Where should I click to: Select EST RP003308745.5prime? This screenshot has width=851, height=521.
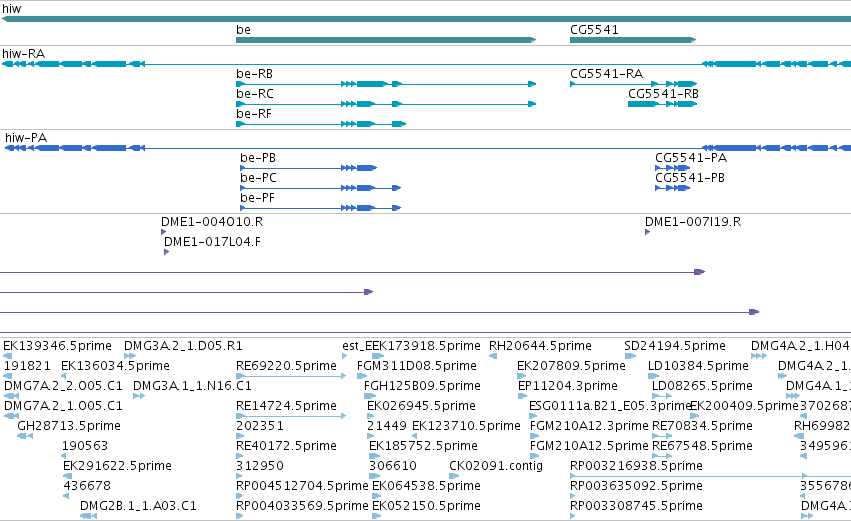point(636,507)
